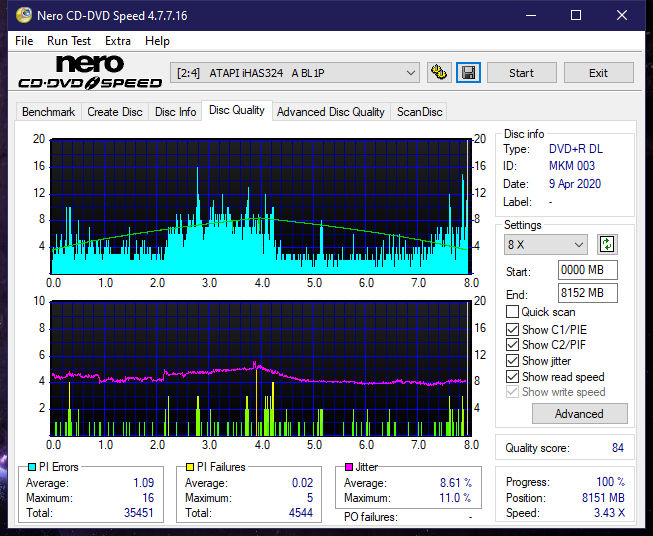Image resolution: width=653 pixels, height=536 pixels.
Task: Toggle the Show read speed checkbox
Action: coord(513,377)
